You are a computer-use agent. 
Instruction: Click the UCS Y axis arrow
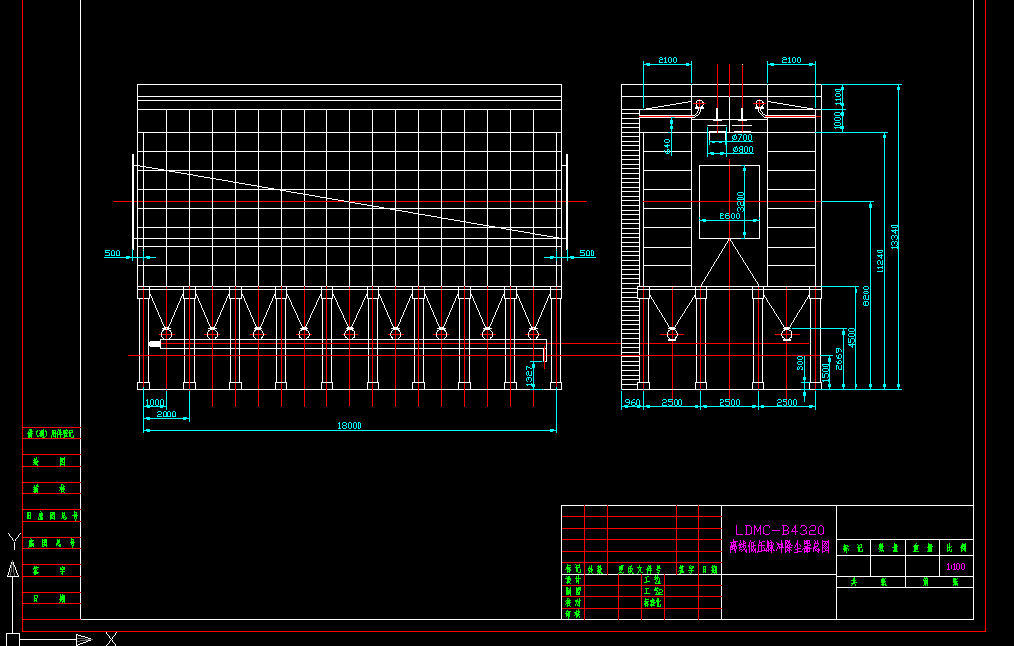point(12,570)
